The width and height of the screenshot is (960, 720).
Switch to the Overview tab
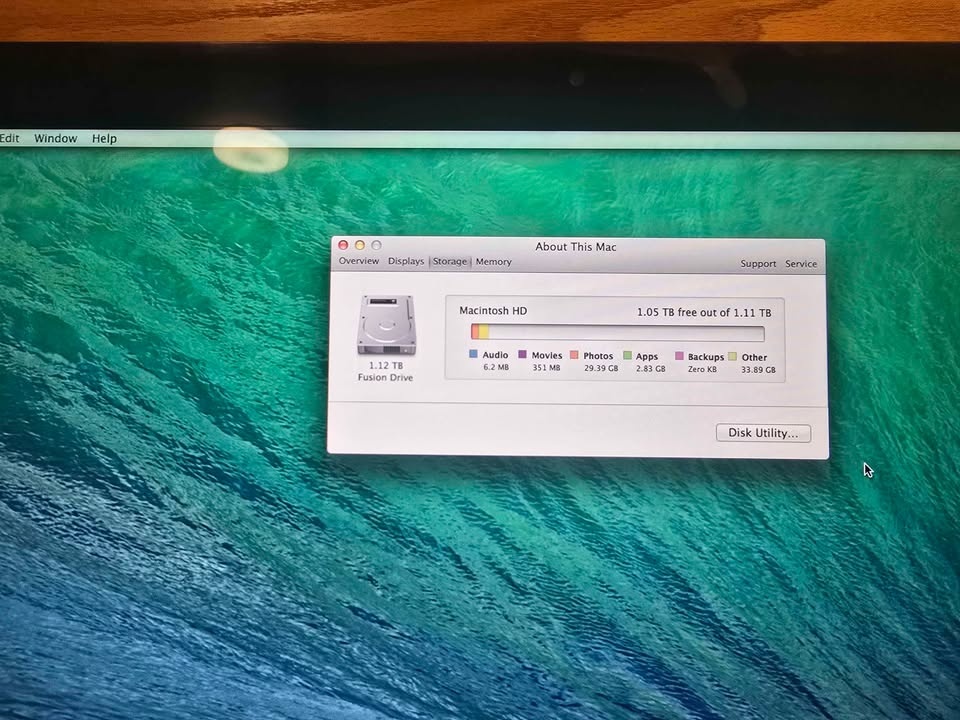point(359,261)
